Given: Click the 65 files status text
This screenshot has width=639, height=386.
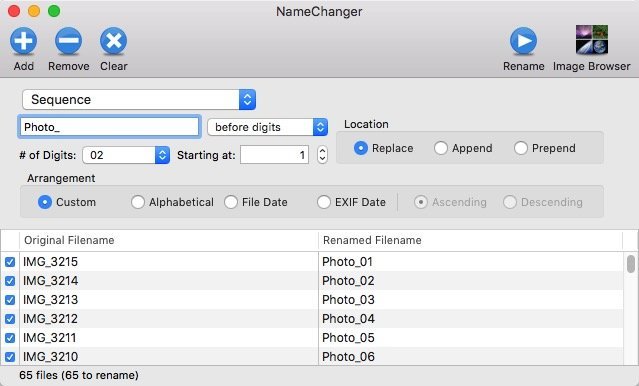Looking at the screenshot, I should pos(79,375).
